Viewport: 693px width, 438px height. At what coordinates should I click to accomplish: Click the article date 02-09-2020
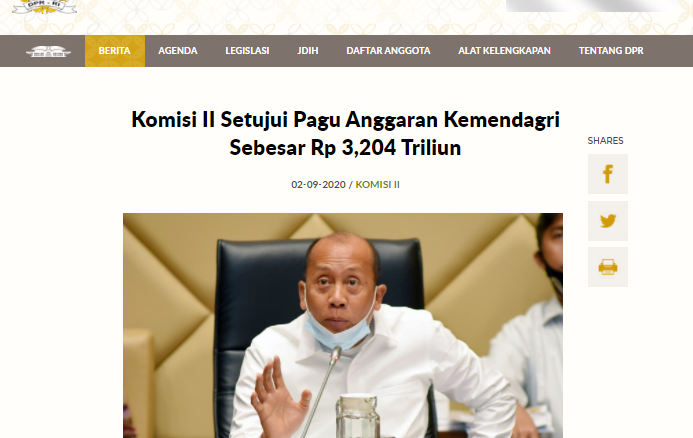[x=318, y=184]
